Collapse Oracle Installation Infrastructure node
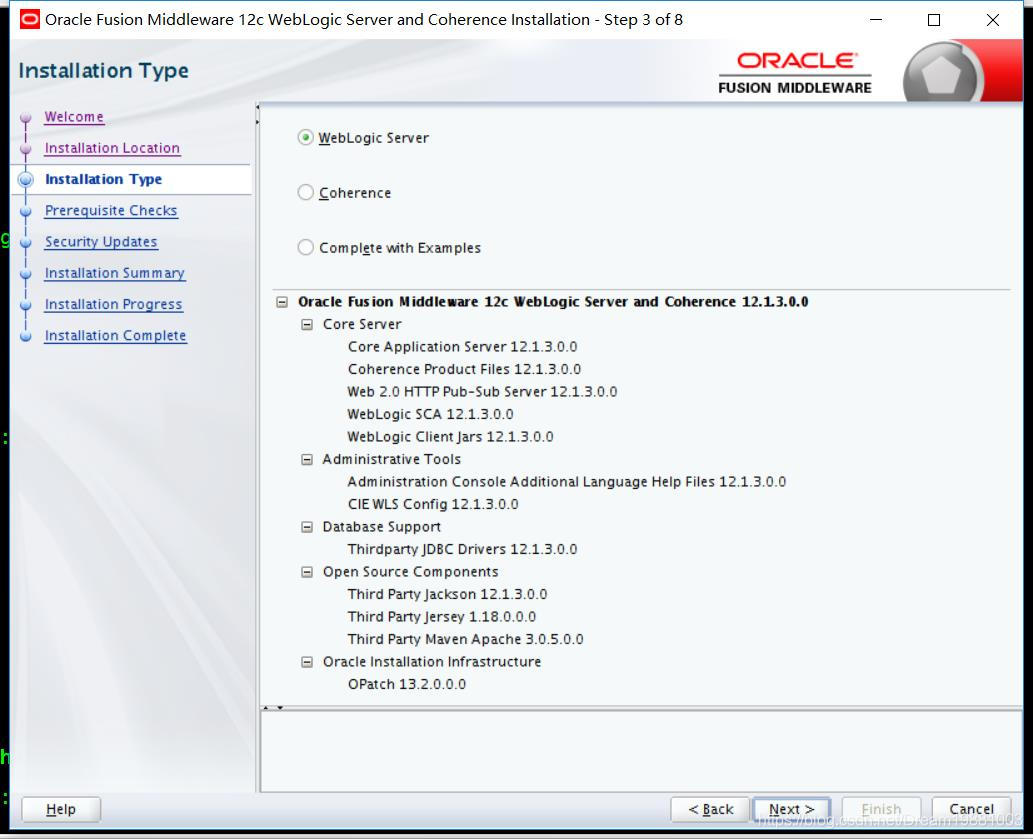1033x839 pixels. point(307,662)
